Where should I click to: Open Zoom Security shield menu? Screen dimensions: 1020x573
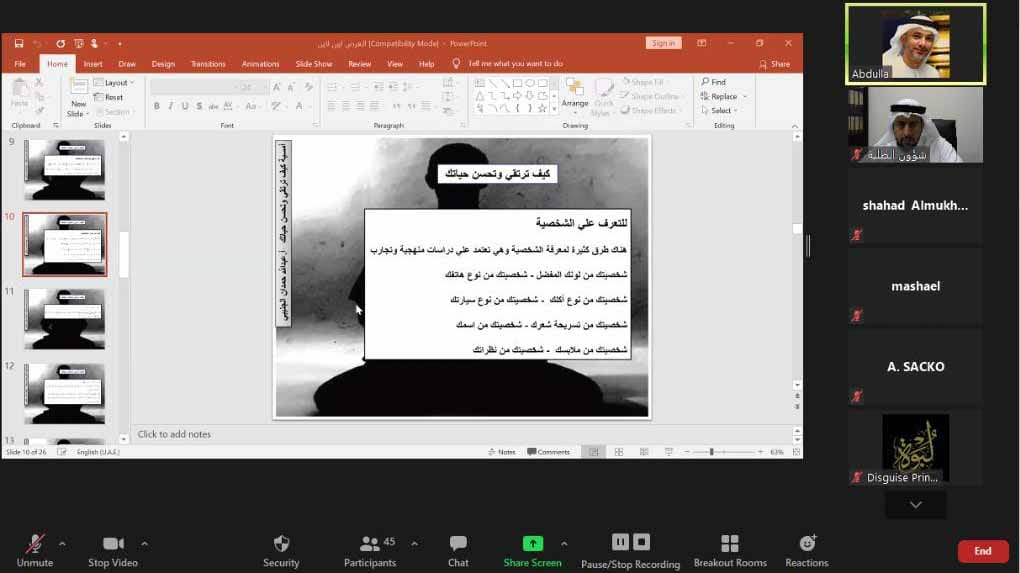pyautogui.click(x=281, y=551)
